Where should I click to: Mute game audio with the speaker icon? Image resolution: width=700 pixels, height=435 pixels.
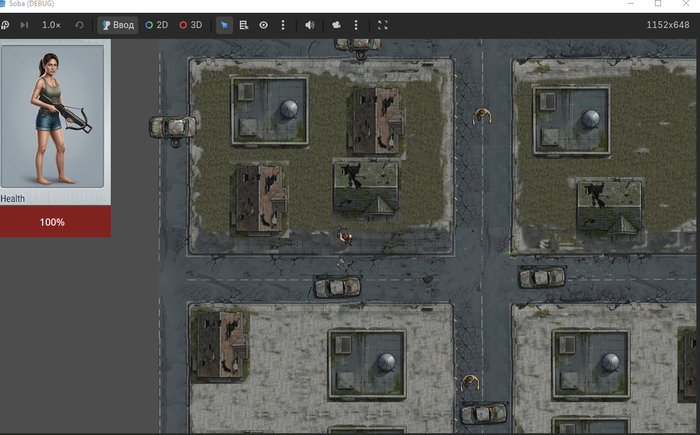[x=309, y=25]
